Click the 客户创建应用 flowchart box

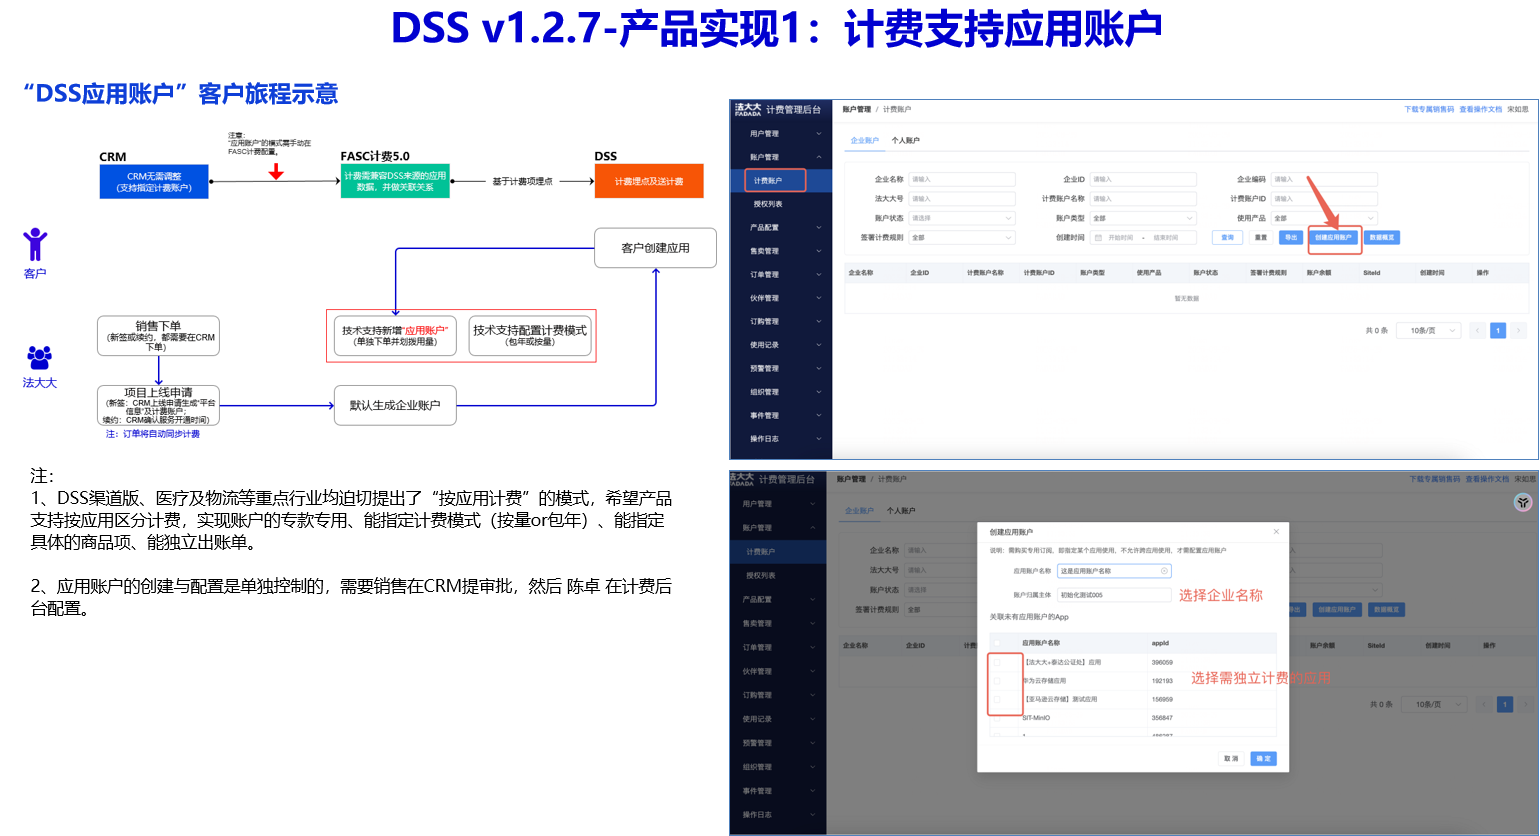[656, 248]
